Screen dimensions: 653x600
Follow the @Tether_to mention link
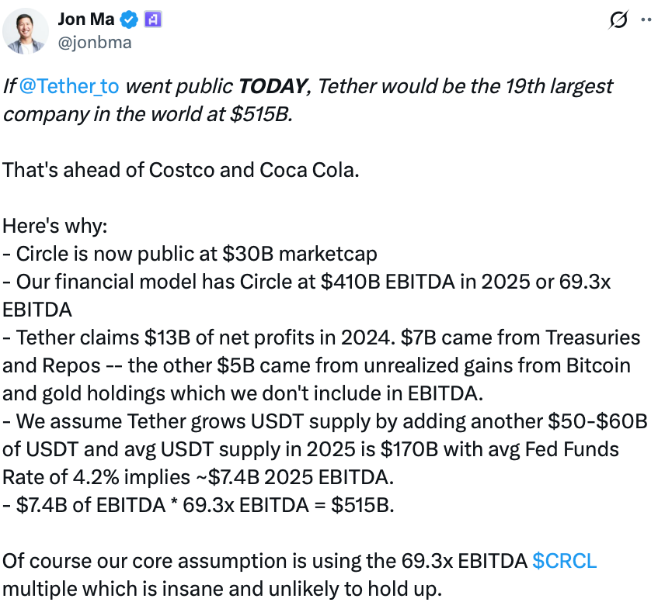click(69, 86)
